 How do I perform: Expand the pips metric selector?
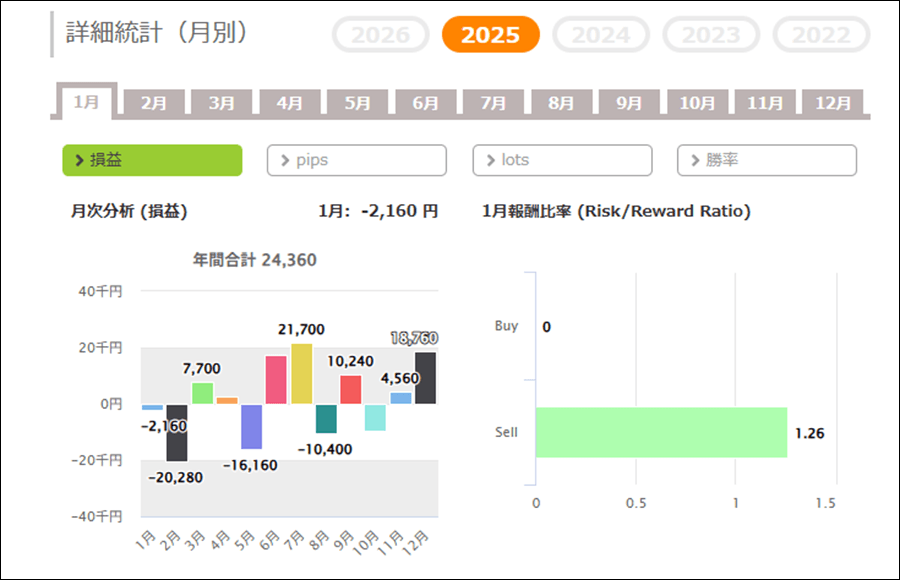[356, 160]
